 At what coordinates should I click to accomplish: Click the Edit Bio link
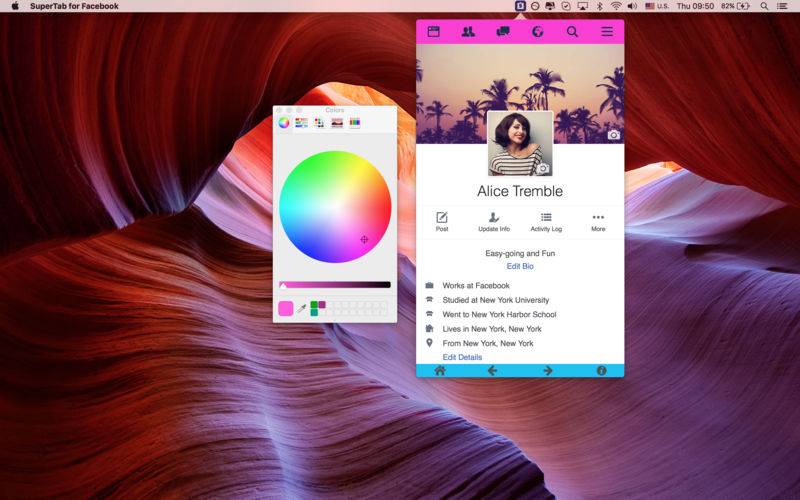click(x=520, y=266)
